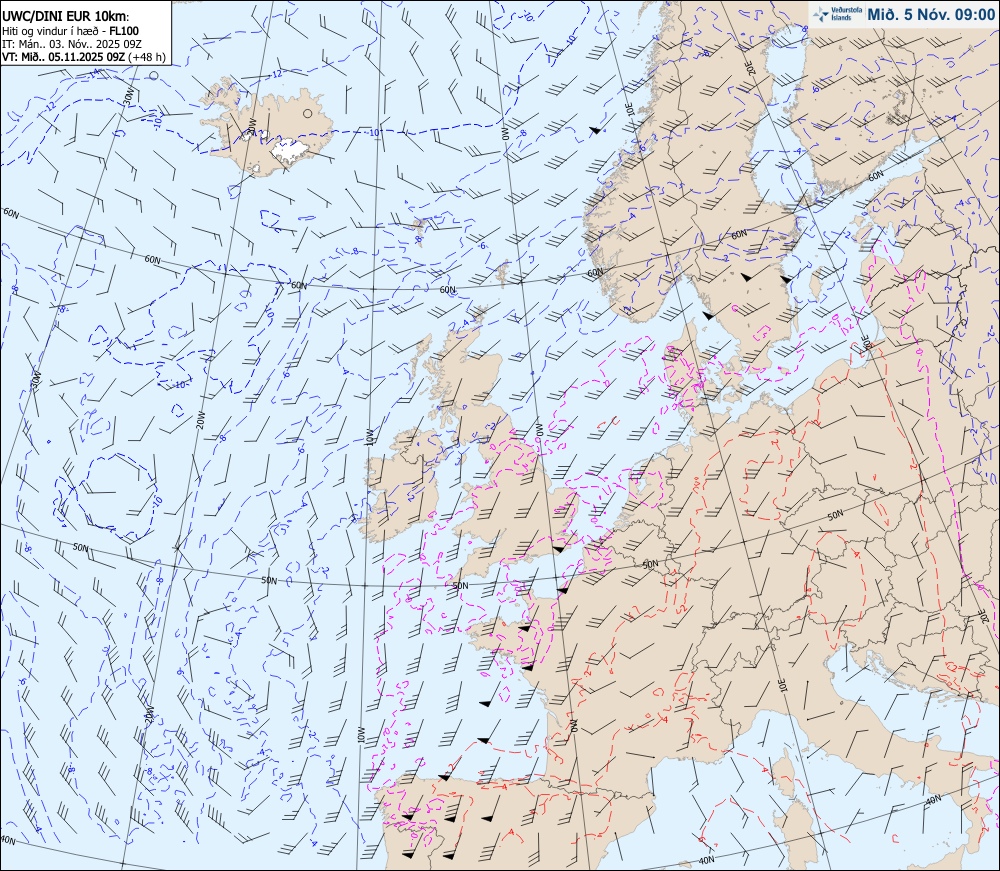The image size is (1000, 871).
Task: Click the circle marker over sea northwest of Iceland
Action: pyautogui.click(x=154, y=75)
